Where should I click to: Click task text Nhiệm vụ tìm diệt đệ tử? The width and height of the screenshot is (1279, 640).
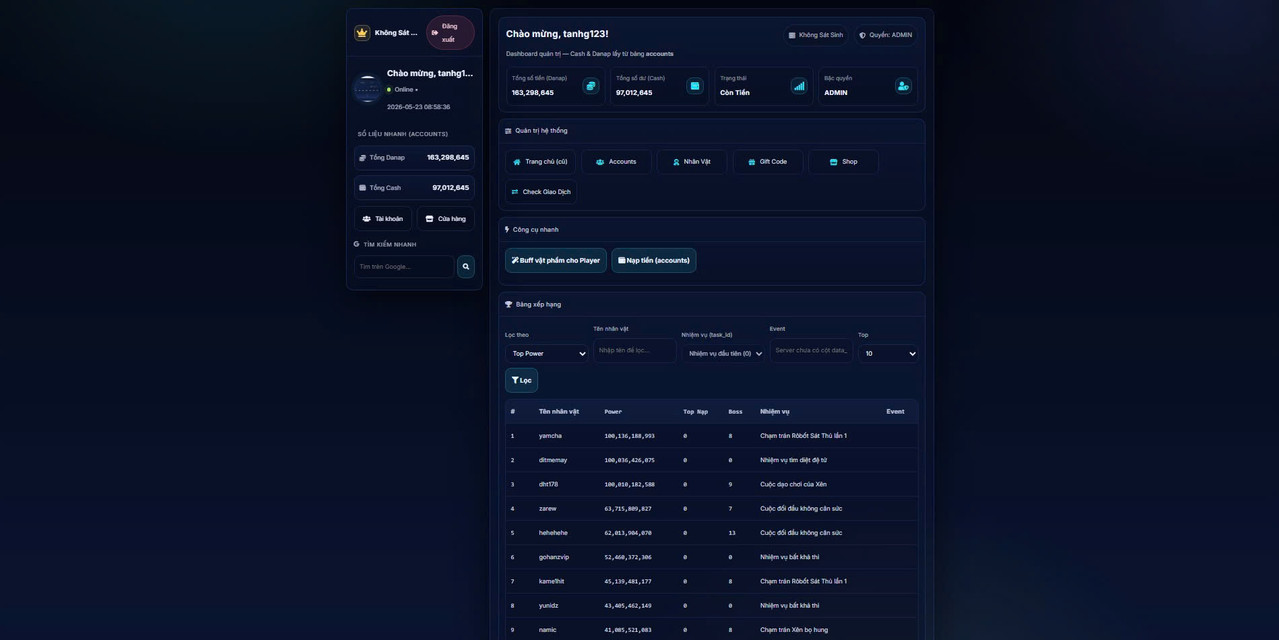click(x=793, y=460)
